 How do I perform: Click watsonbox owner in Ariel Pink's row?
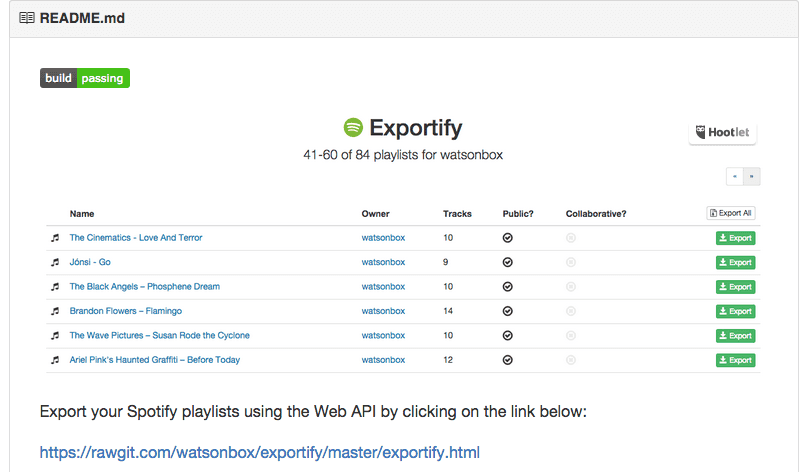pyautogui.click(x=383, y=360)
